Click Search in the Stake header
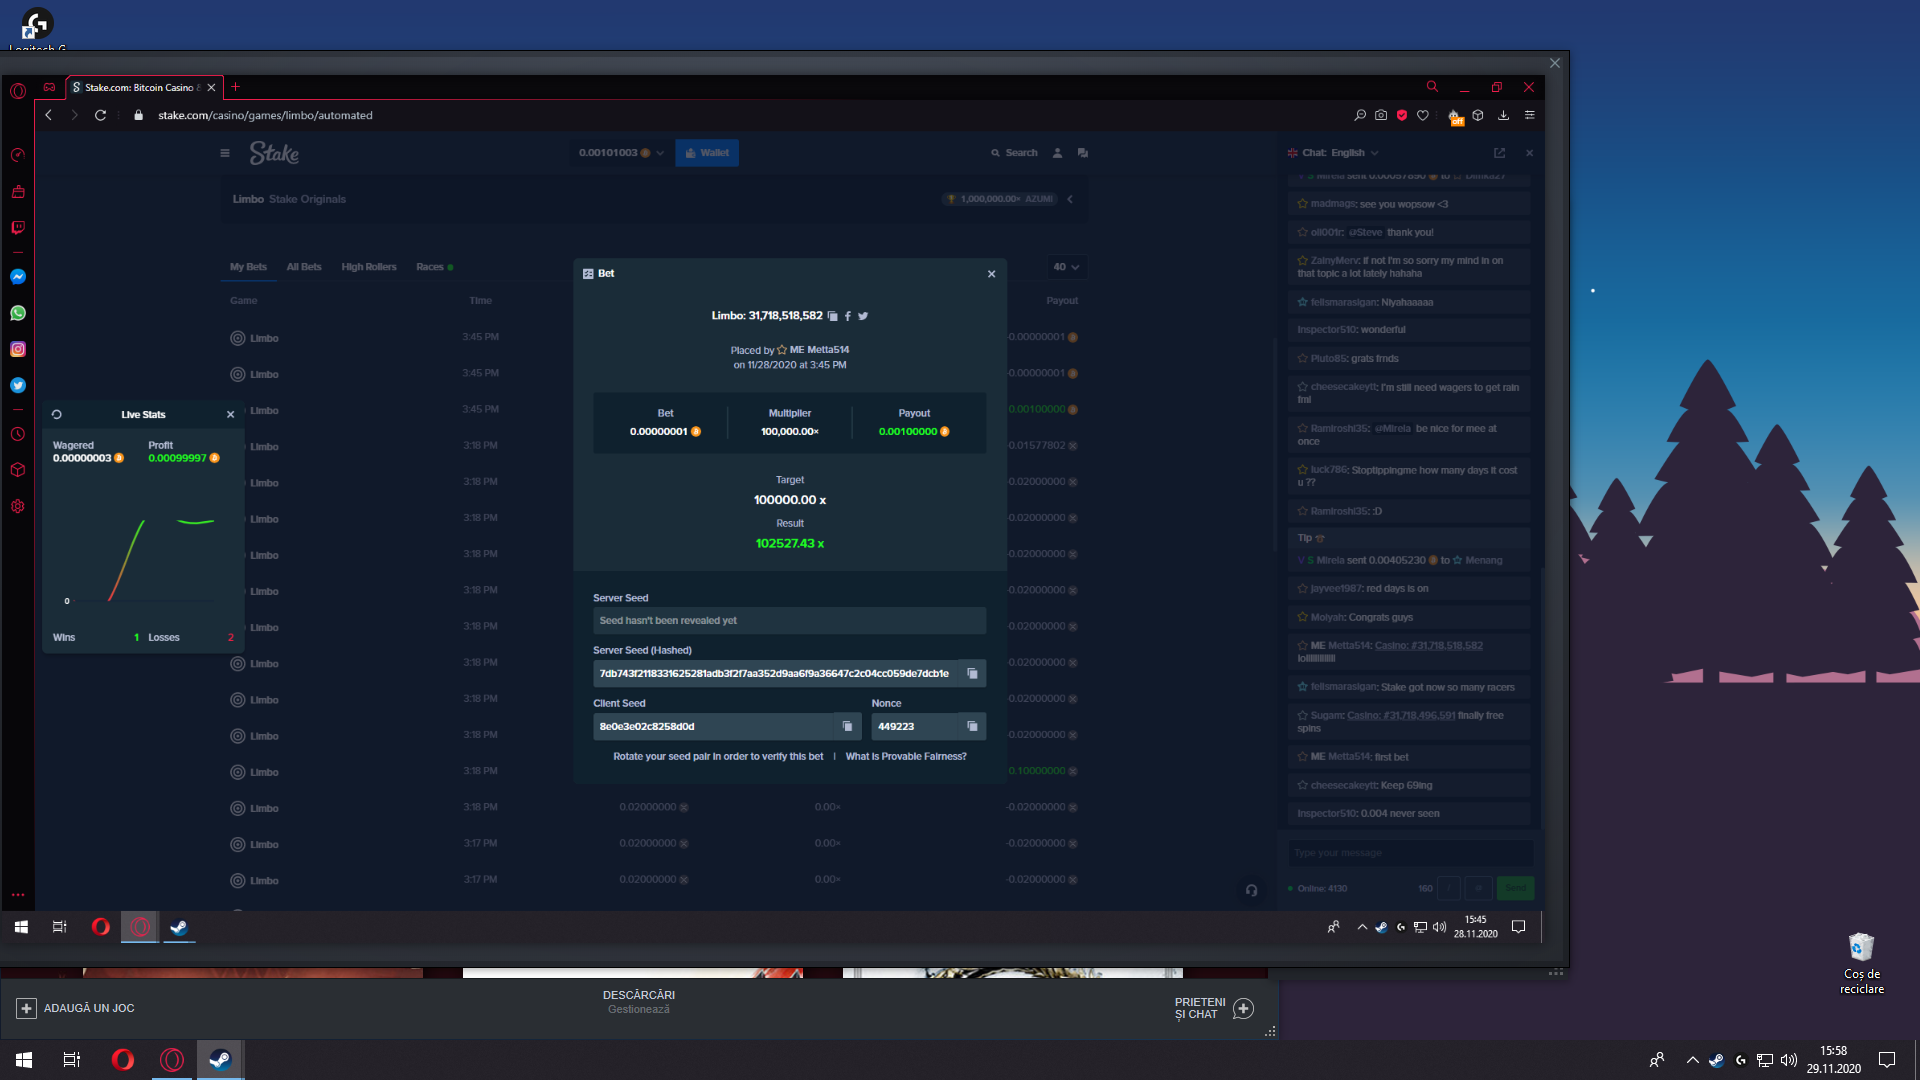This screenshot has height=1080, width=1920. click(x=1014, y=153)
